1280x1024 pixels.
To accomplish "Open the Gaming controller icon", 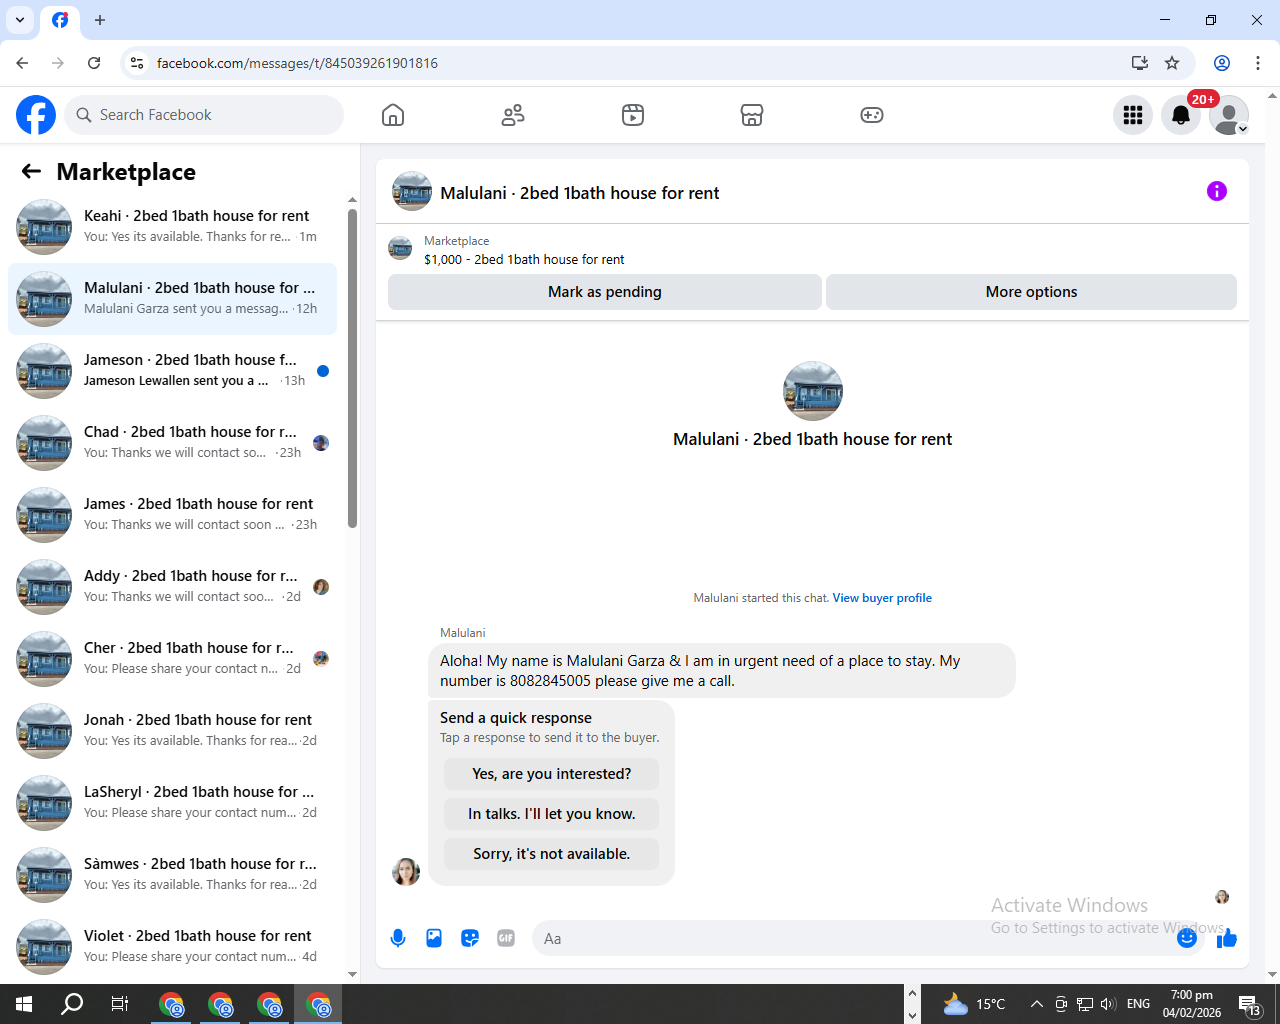I will click(x=872, y=115).
